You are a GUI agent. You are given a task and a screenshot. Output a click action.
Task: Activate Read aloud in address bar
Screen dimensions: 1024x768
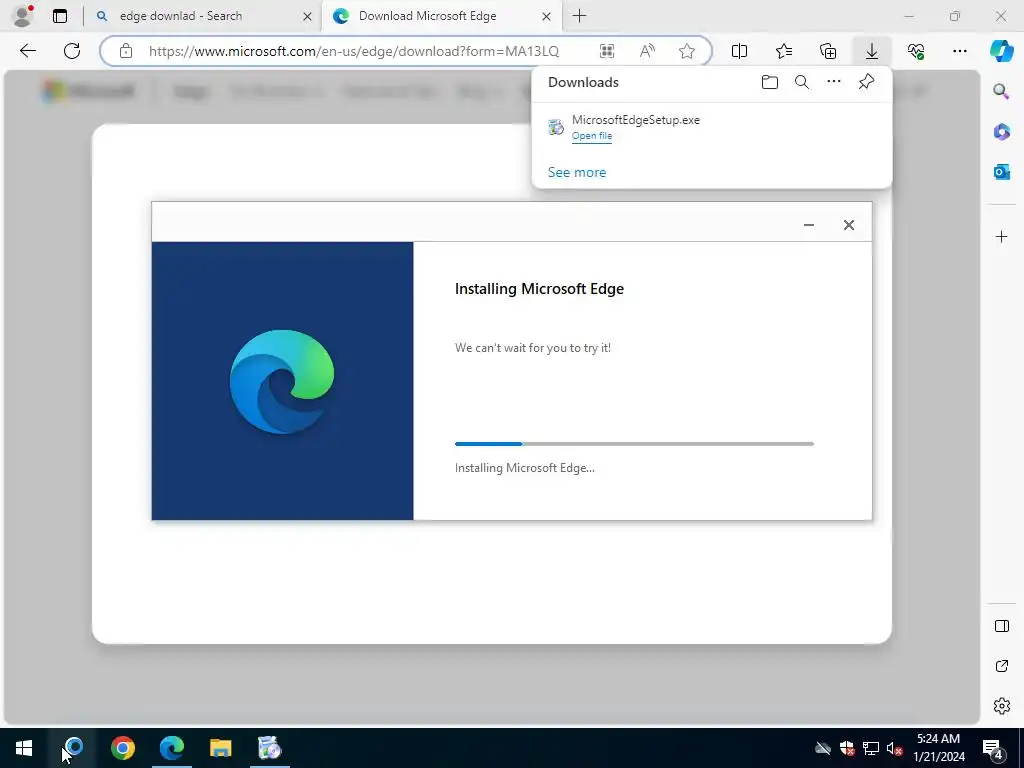pos(647,51)
